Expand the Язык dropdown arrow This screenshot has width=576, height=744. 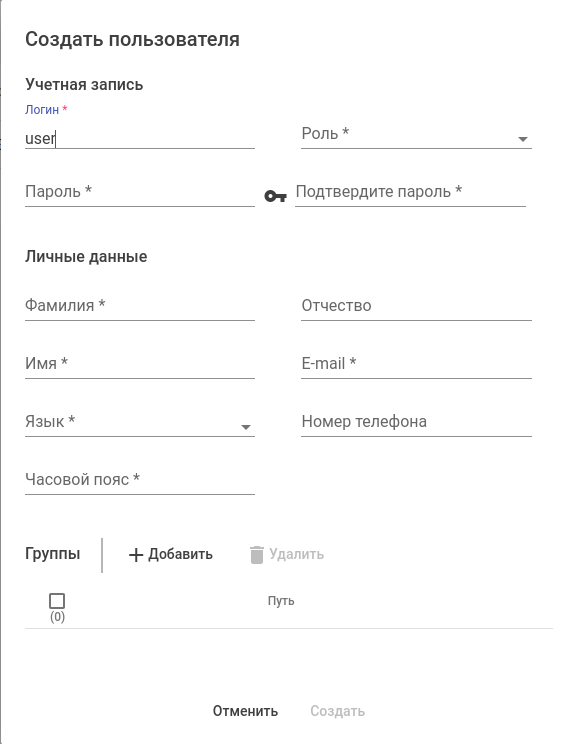pos(246,427)
